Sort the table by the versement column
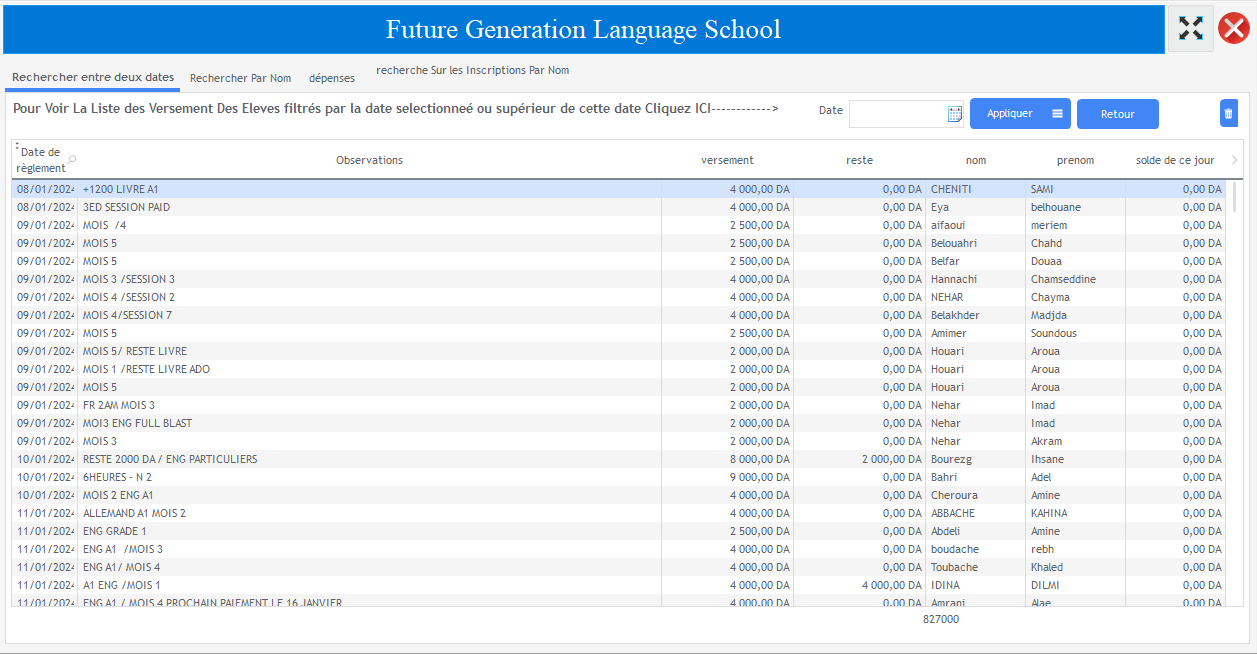The height and width of the screenshot is (654, 1257). pyautogui.click(x=727, y=159)
